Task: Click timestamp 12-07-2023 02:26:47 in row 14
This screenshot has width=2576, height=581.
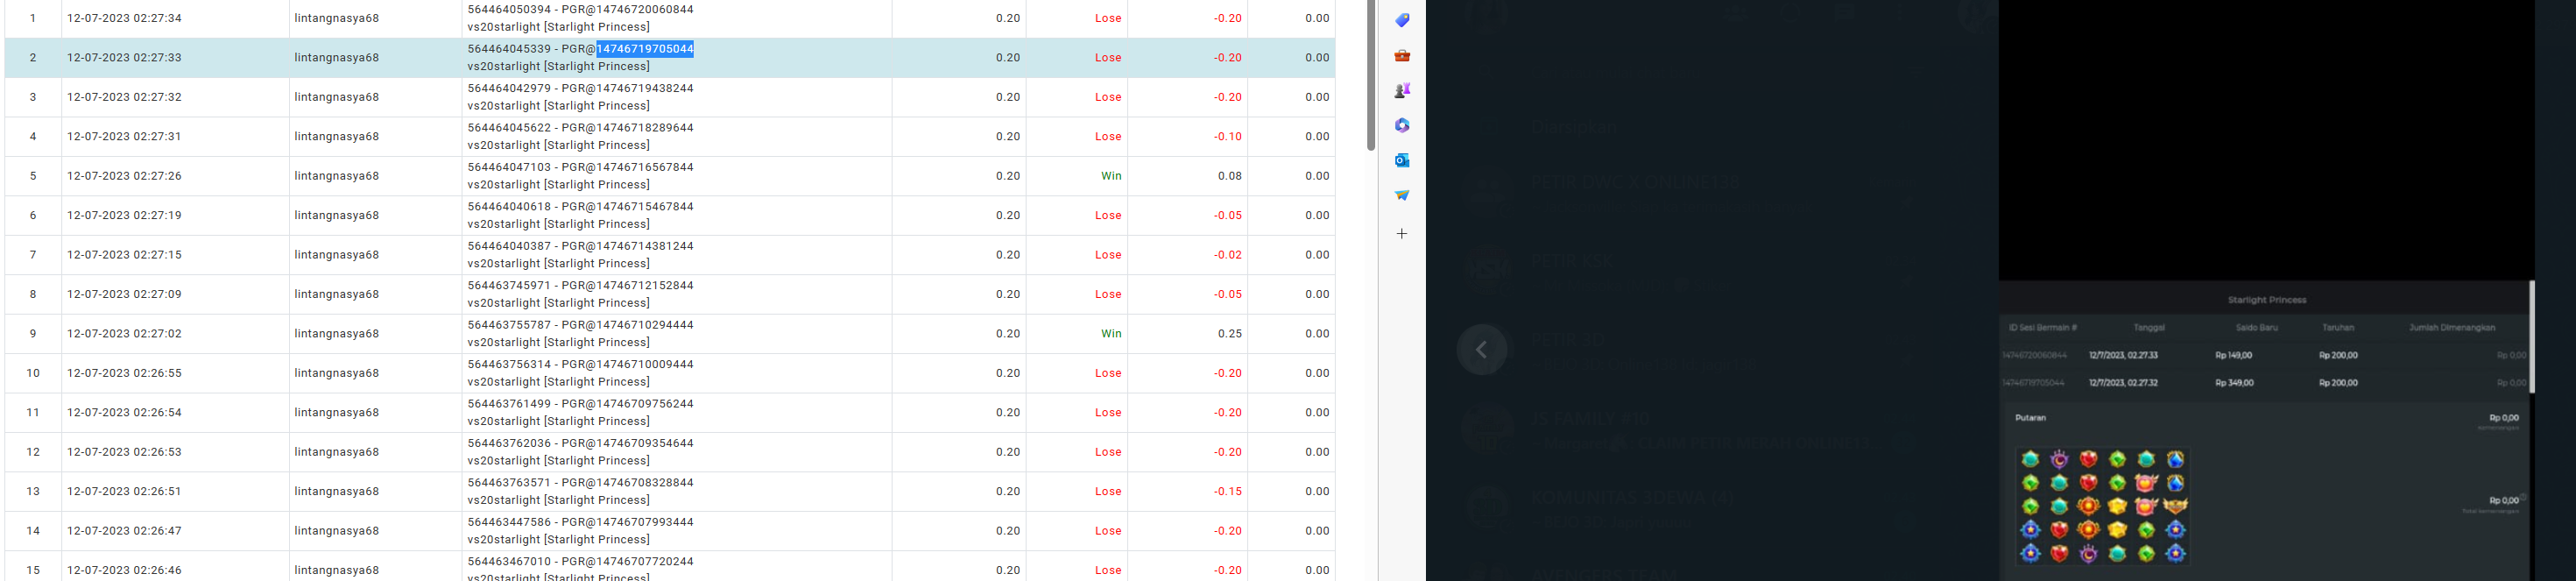Action: tap(124, 531)
